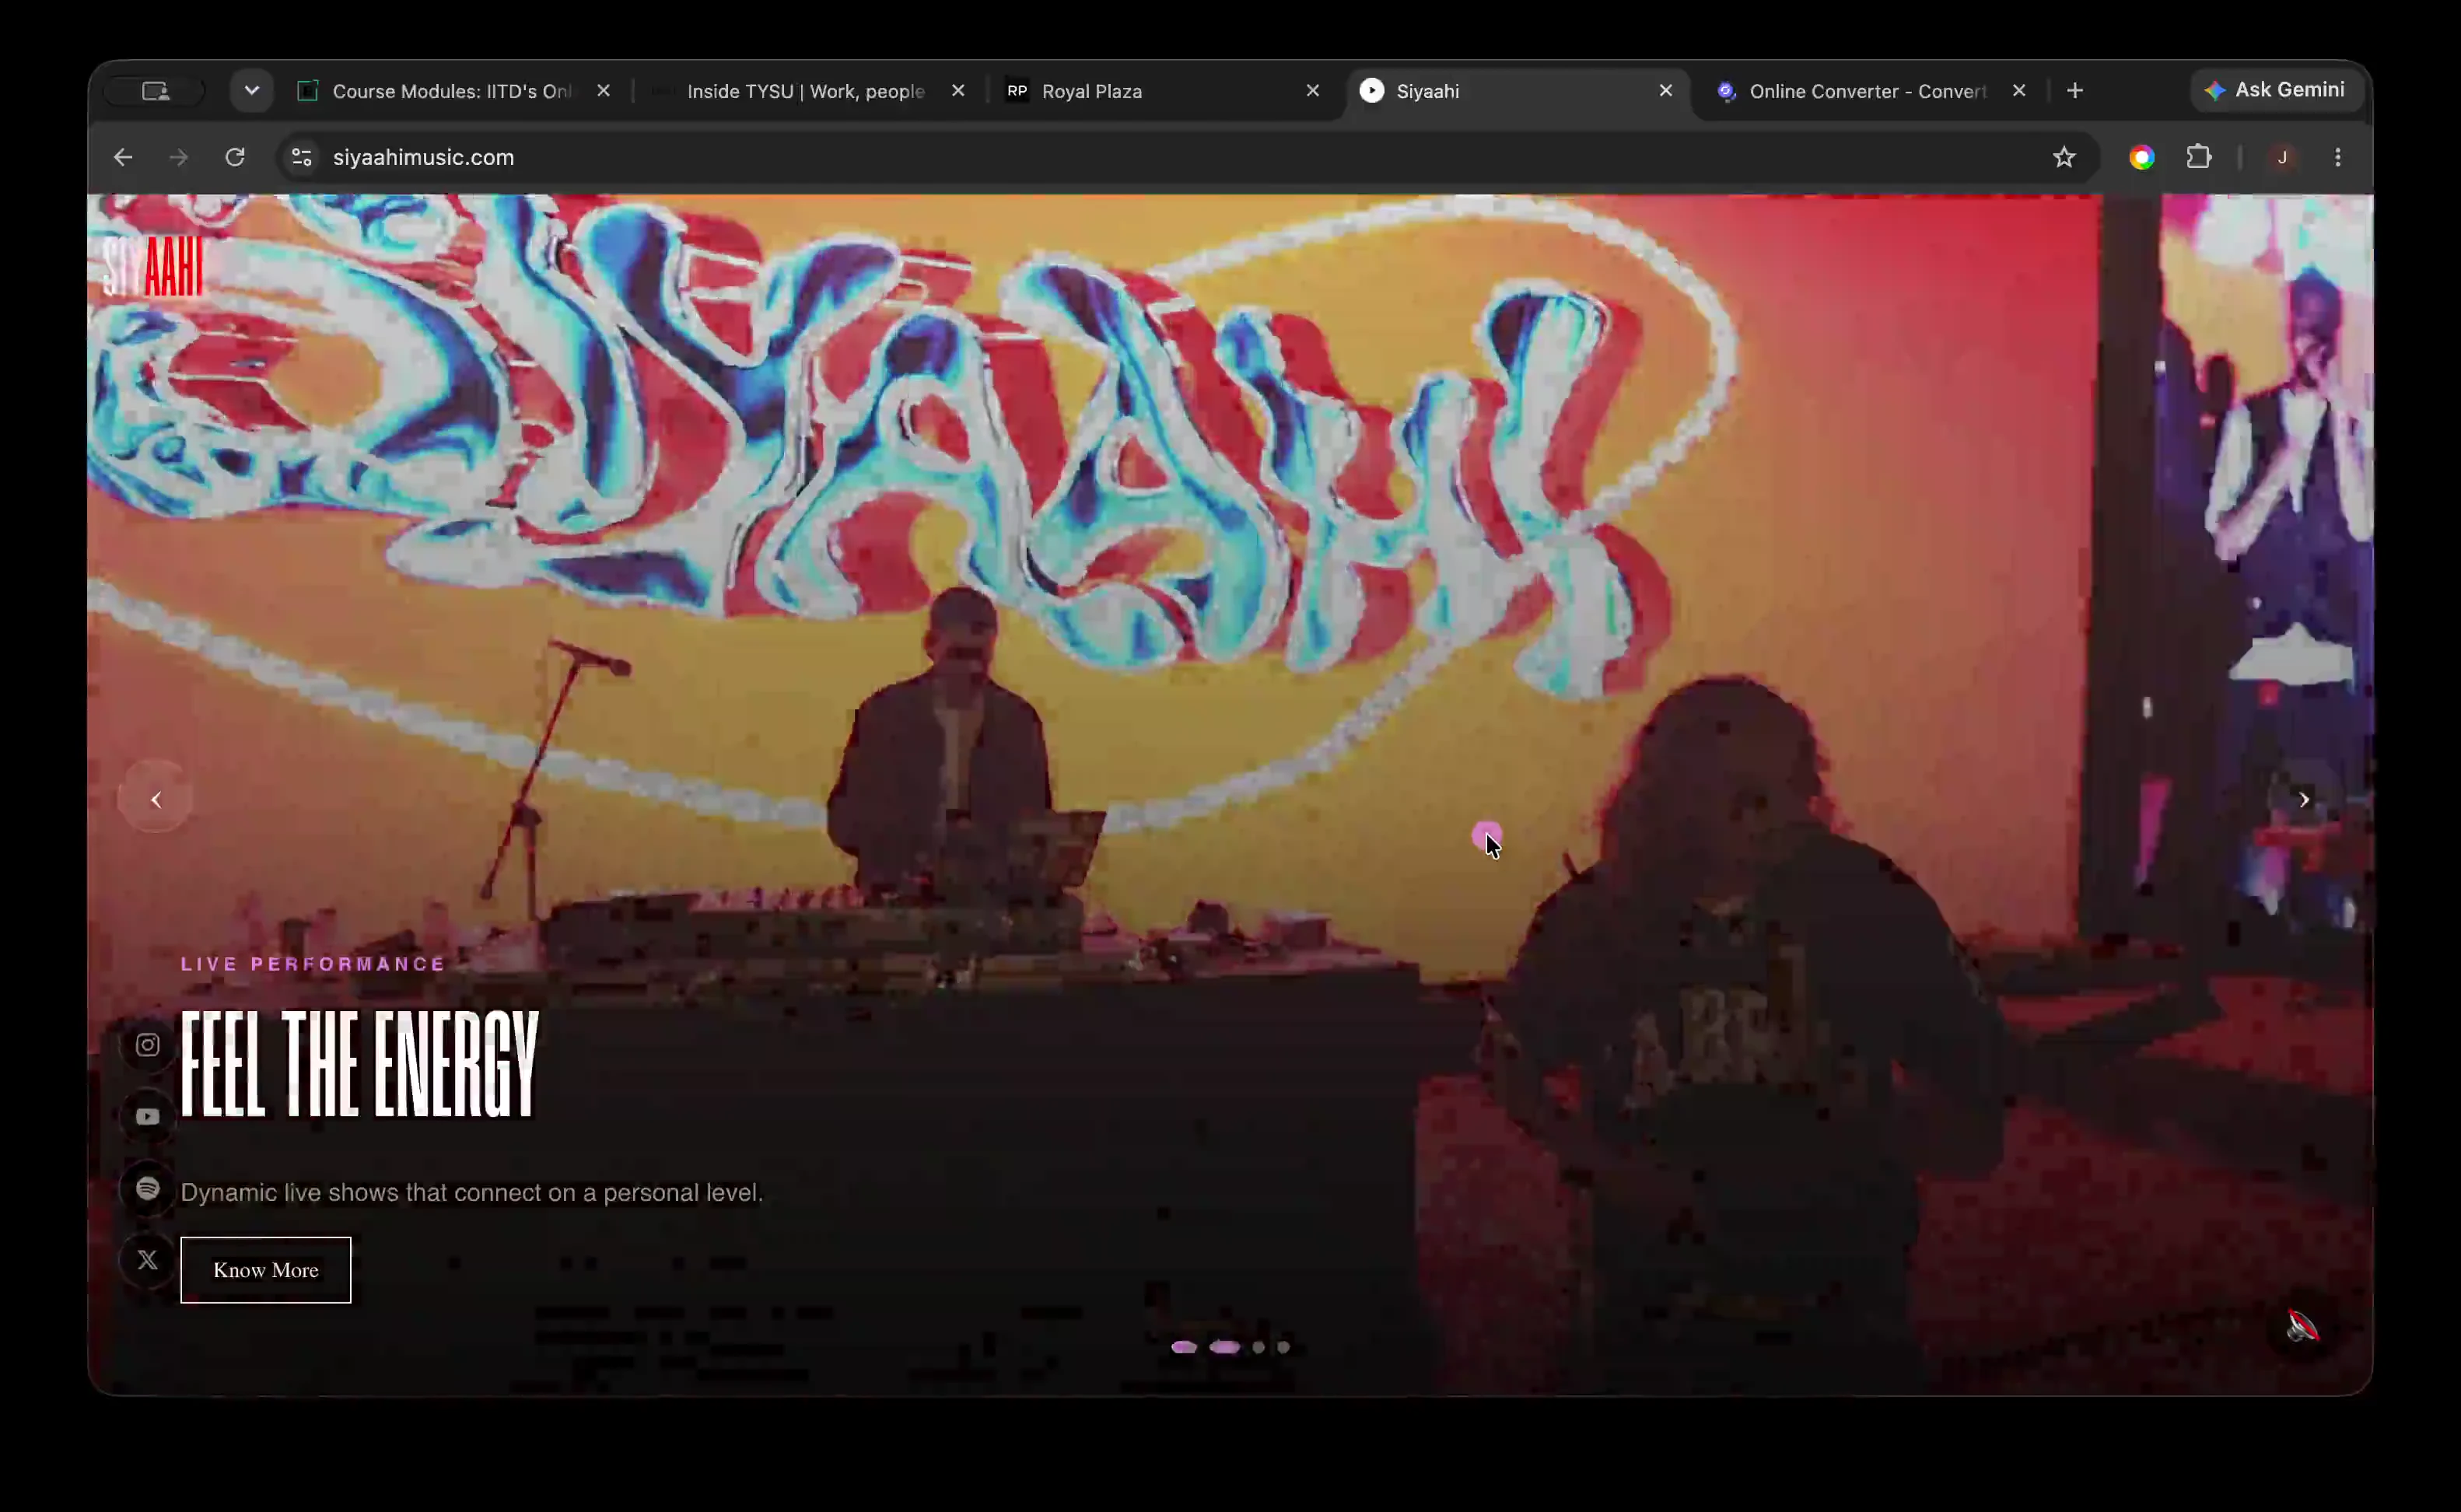Open the Spotify social icon
This screenshot has height=1512, width=2461.
148,1188
